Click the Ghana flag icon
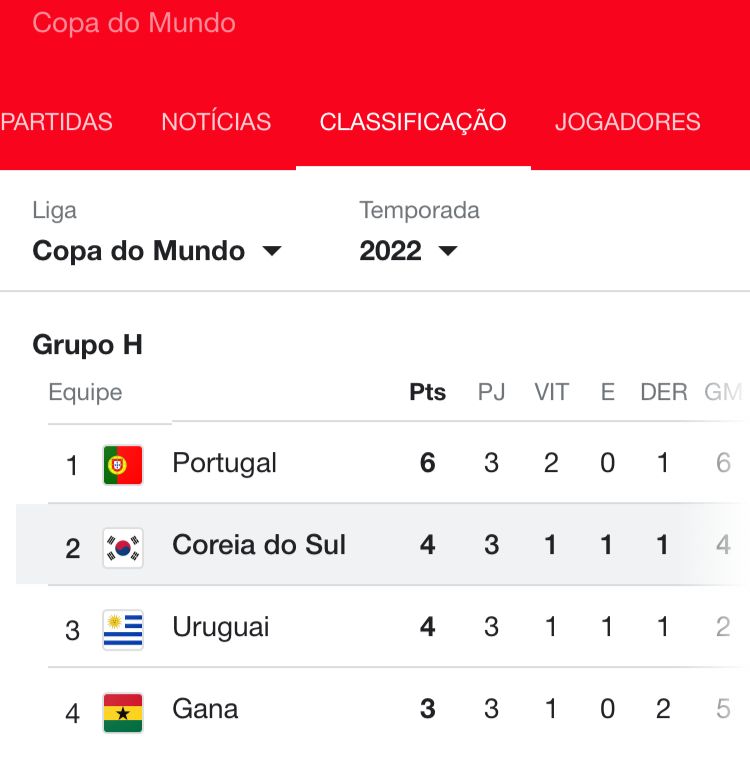This screenshot has height=764, width=750. [123, 712]
